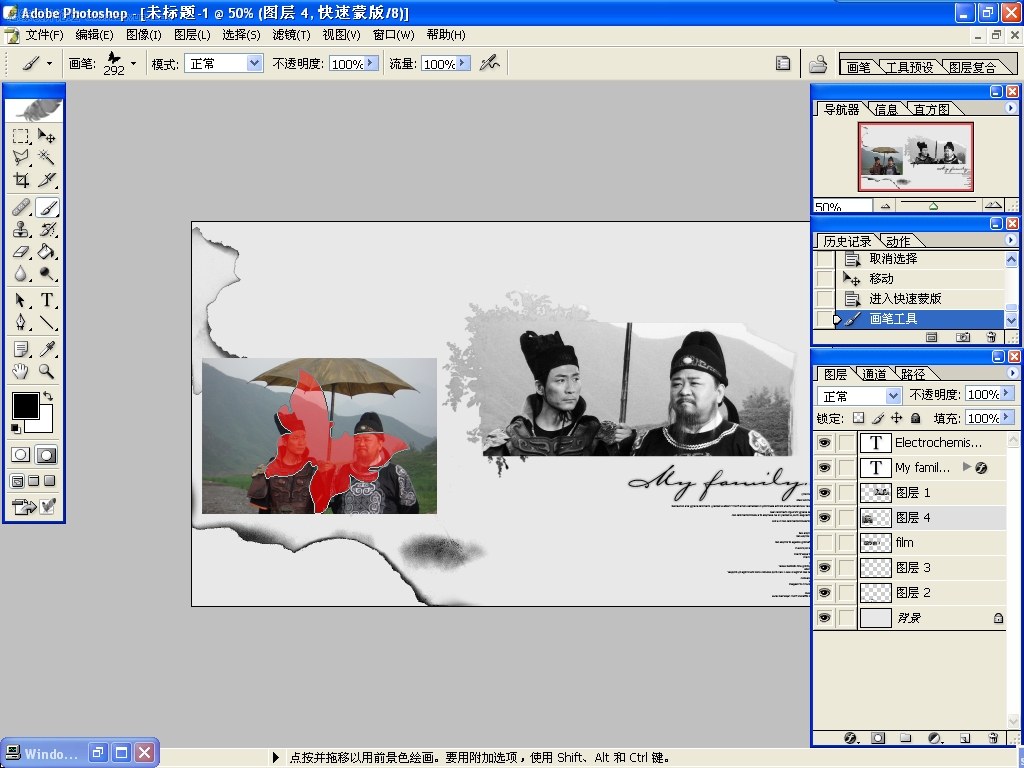Add layer mask in Layers panel

pyautogui.click(x=878, y=738)
